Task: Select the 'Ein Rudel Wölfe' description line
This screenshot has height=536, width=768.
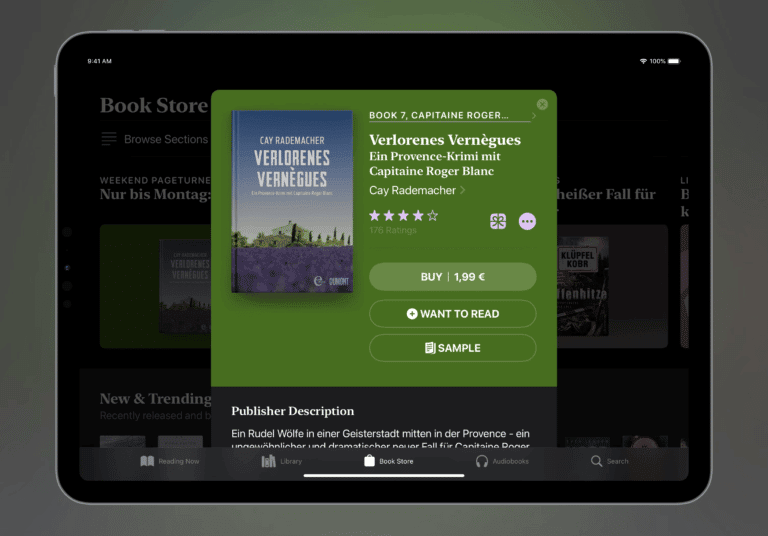Action: point(380,434)
